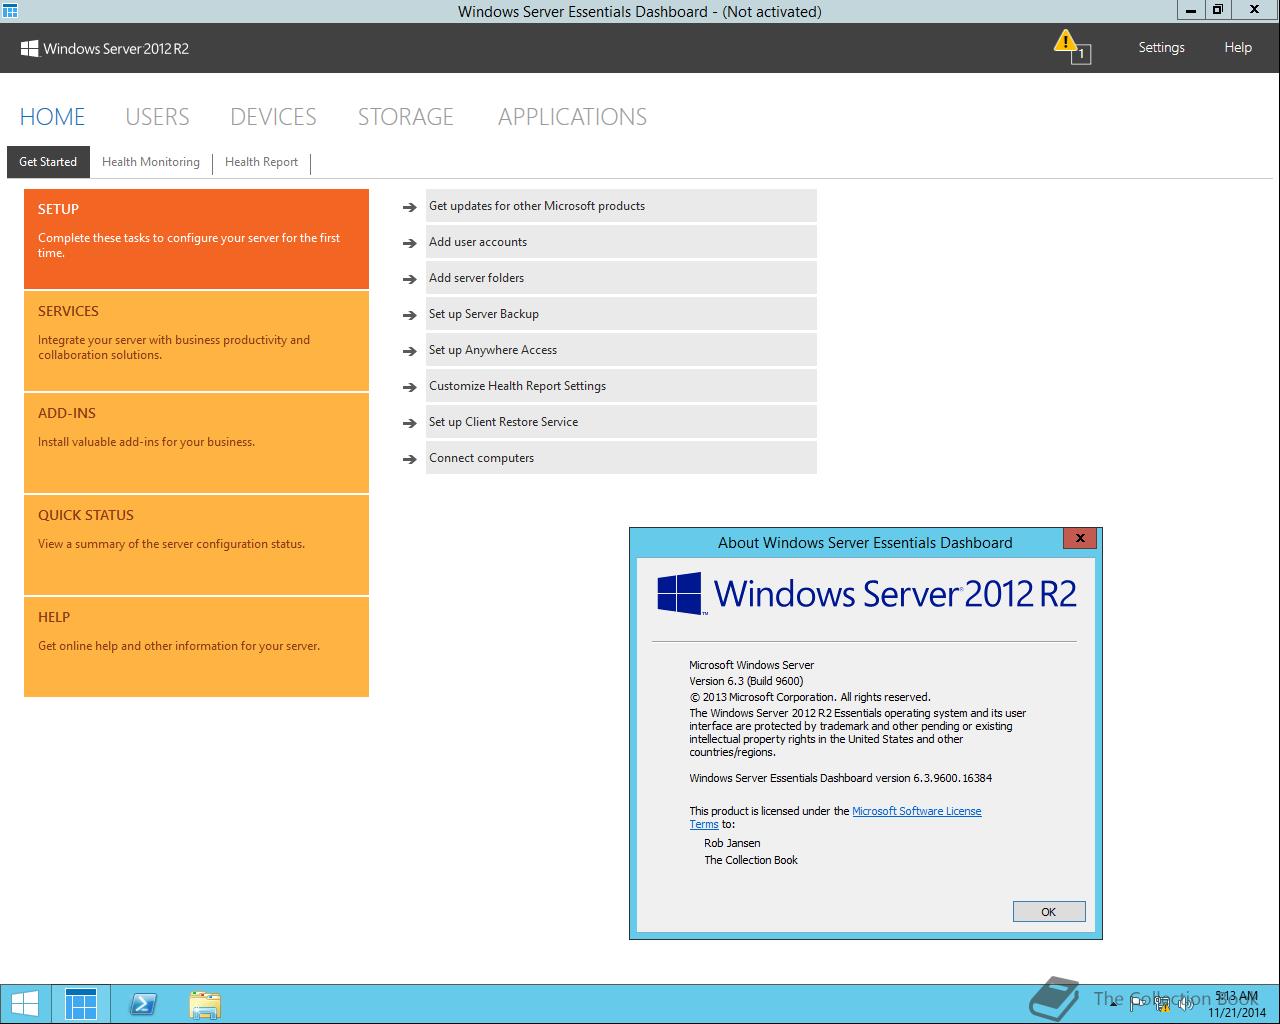Open the Set up Server Backup task
1280x1024 pixels.
click(621, 314)
